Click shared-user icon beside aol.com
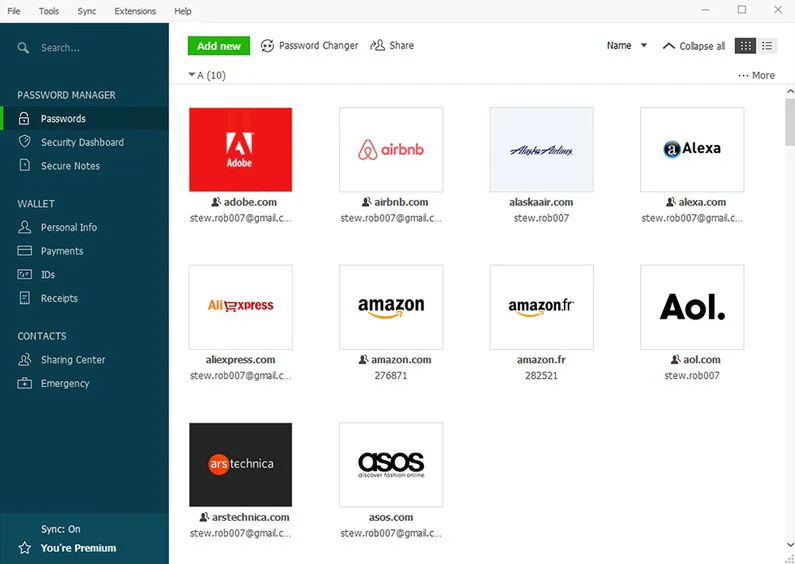 [x=675, y=360]
